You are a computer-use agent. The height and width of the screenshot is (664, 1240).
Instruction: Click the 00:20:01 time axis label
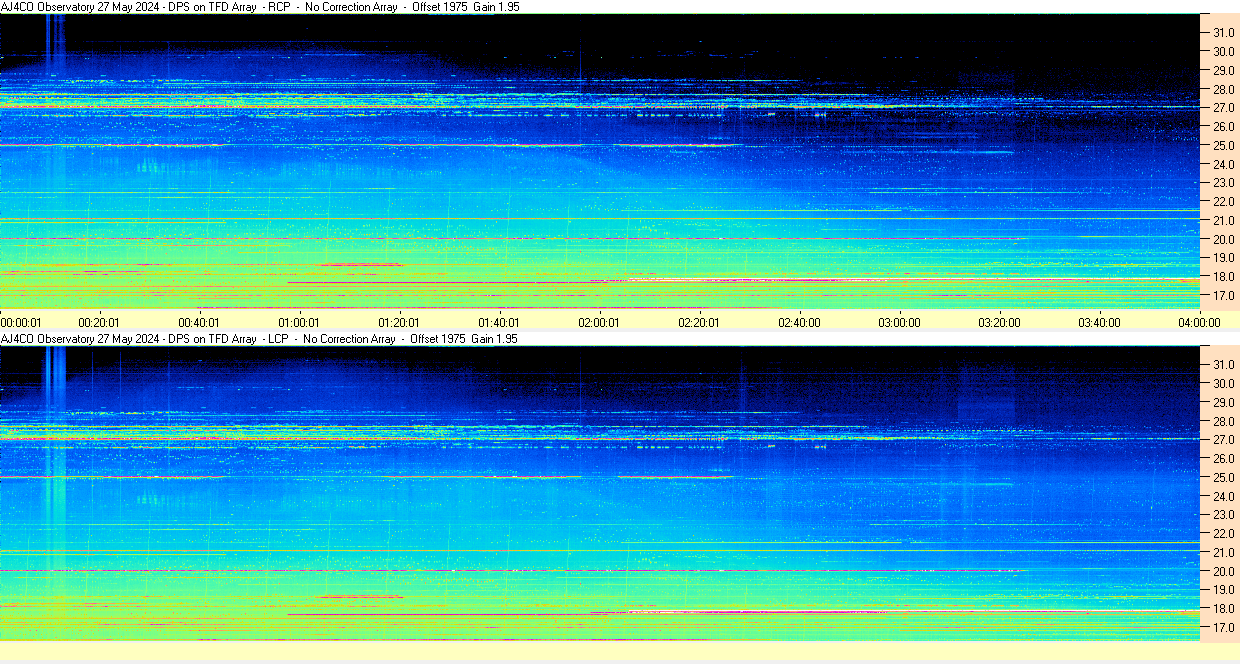[99, 322]
